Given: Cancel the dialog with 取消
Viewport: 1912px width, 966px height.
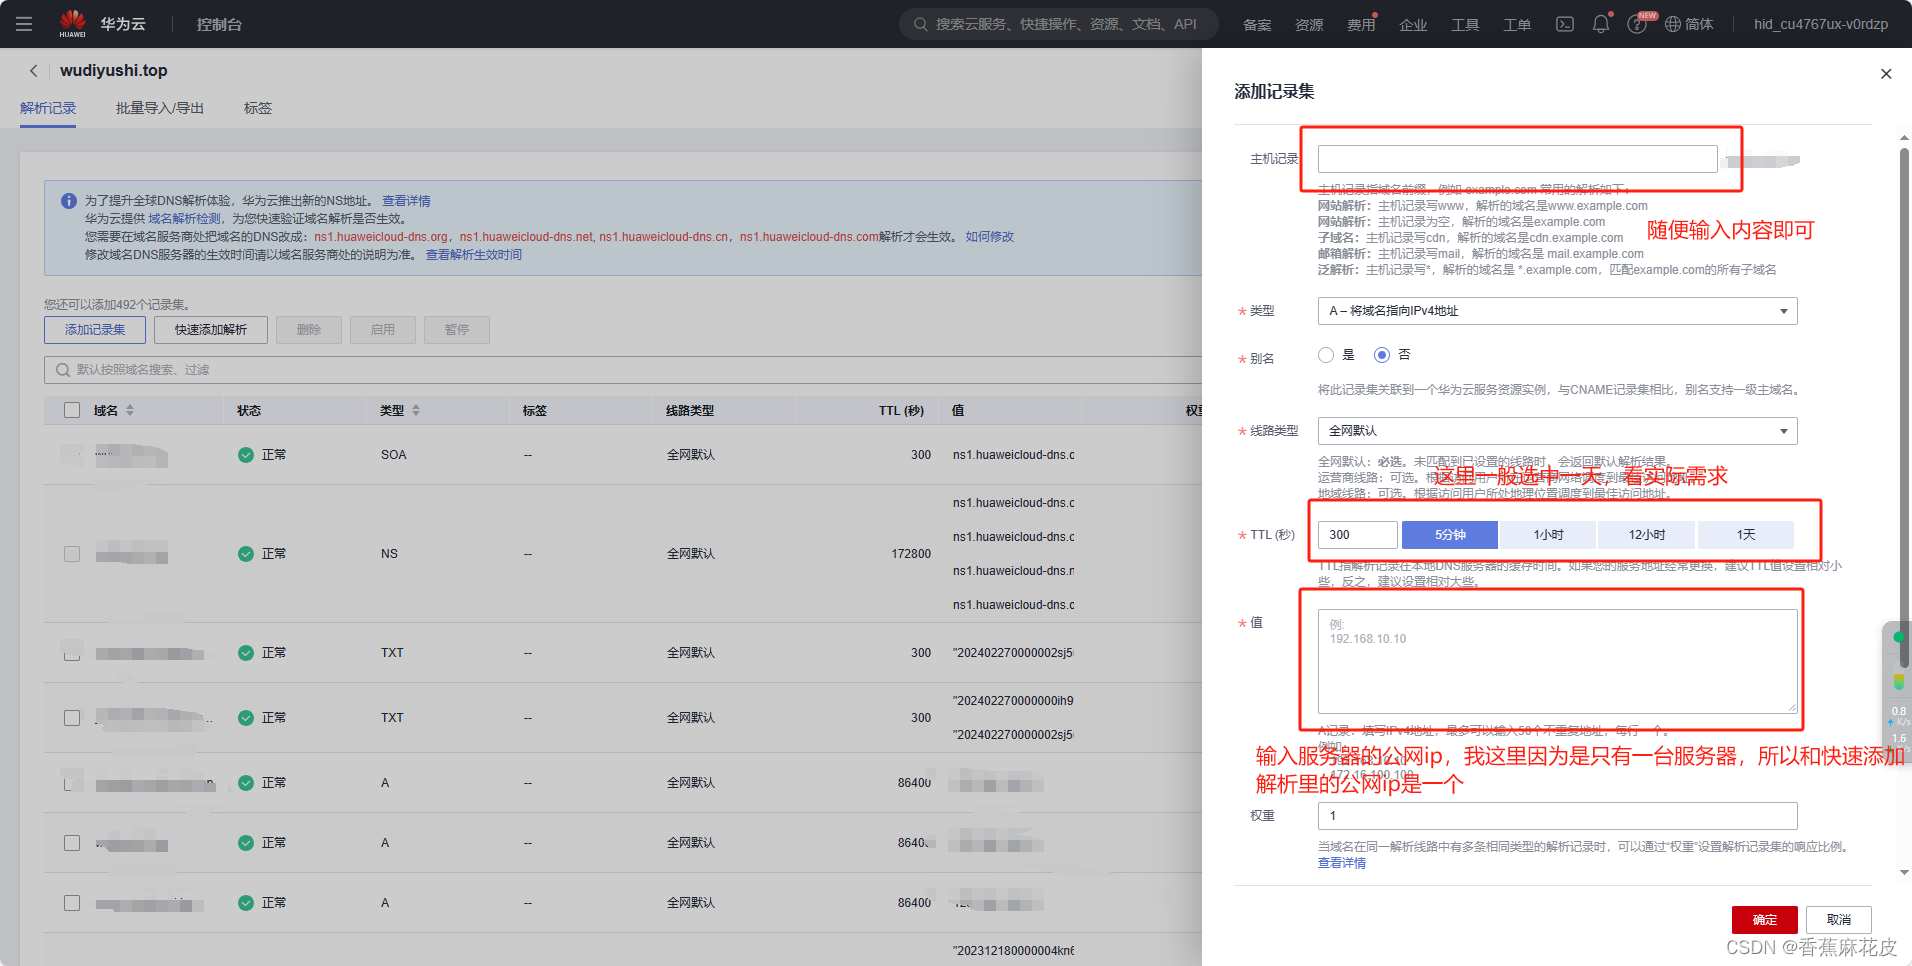Looking at the screenshot, I should [x=1839, y=920].
